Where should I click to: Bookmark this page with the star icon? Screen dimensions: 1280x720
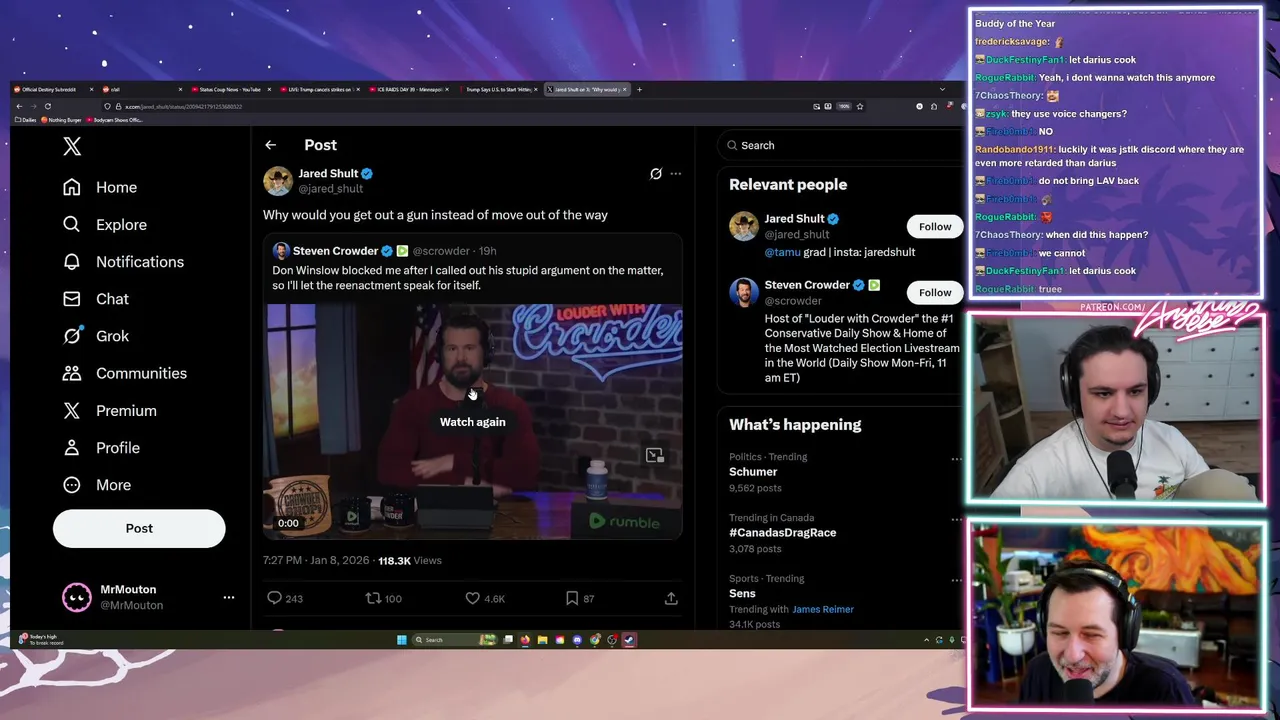coord(859,106)
